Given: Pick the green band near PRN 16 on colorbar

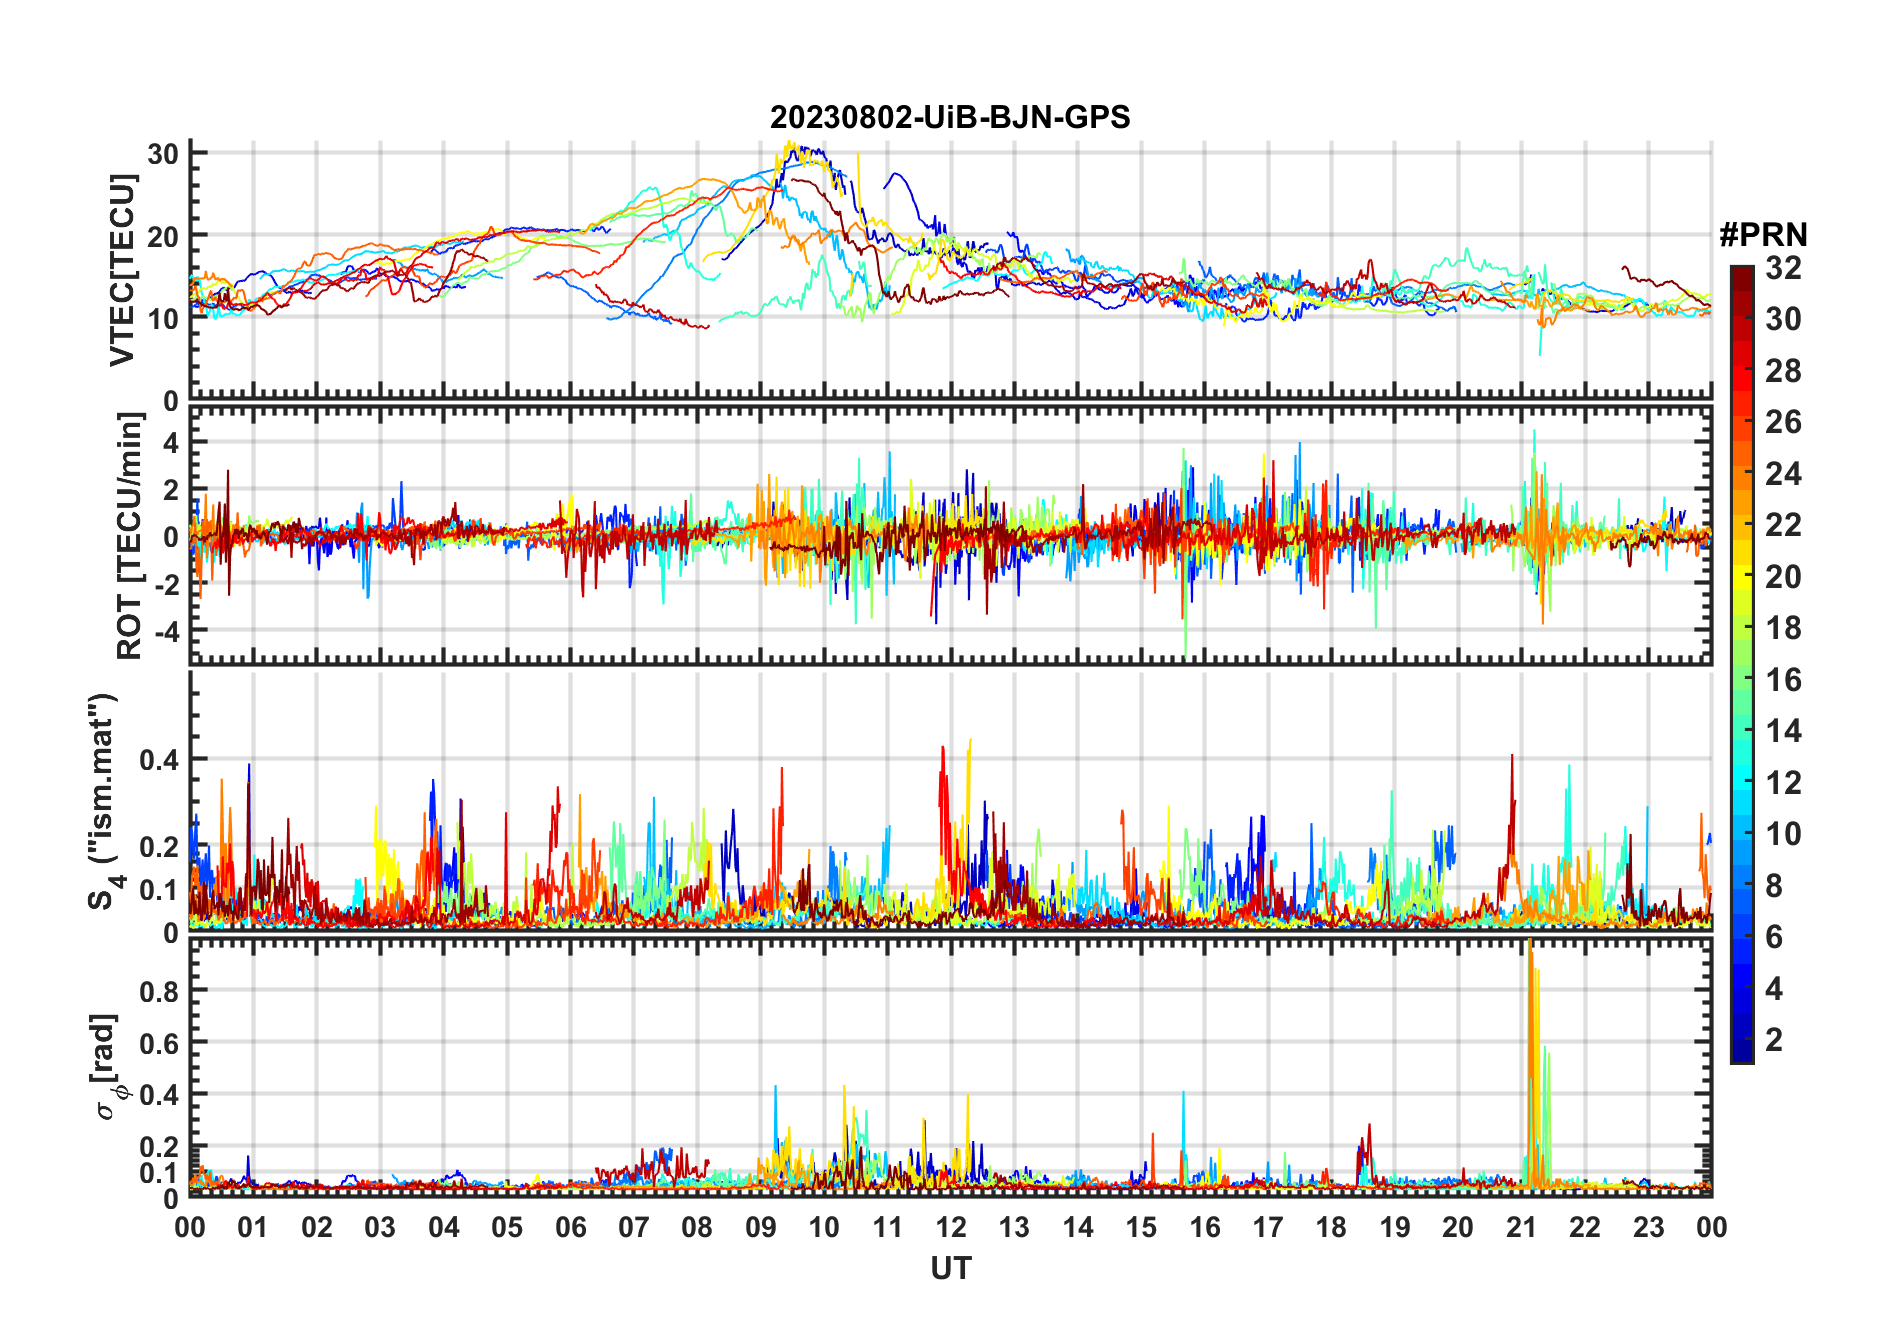Looking at the screenshot, I should [1741, 680].
